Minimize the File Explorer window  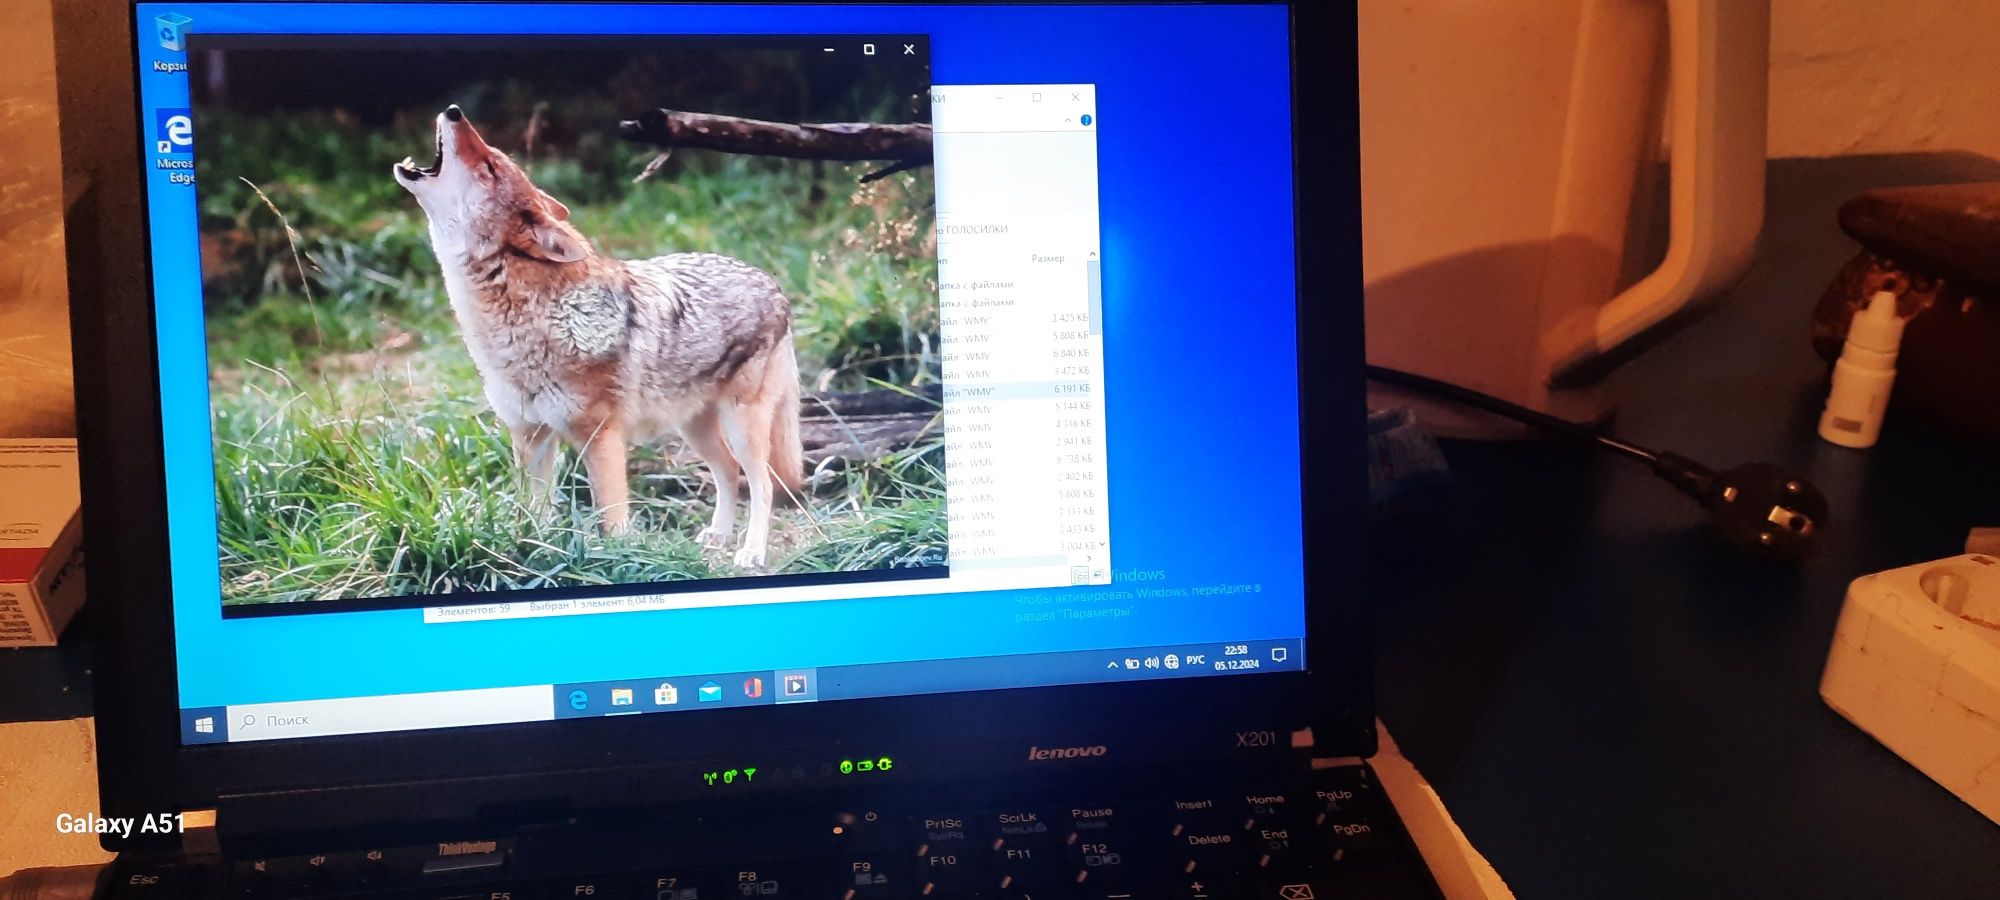point(999,98)
